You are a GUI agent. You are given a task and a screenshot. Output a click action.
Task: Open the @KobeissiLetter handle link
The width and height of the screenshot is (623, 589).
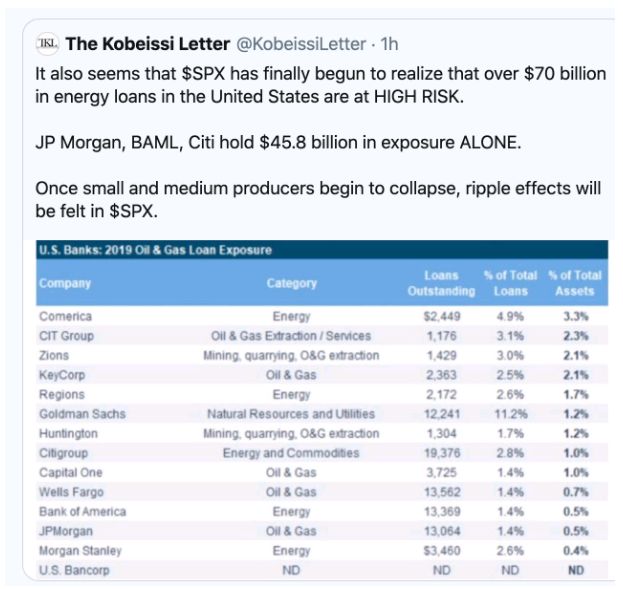(x=301, y=44)
